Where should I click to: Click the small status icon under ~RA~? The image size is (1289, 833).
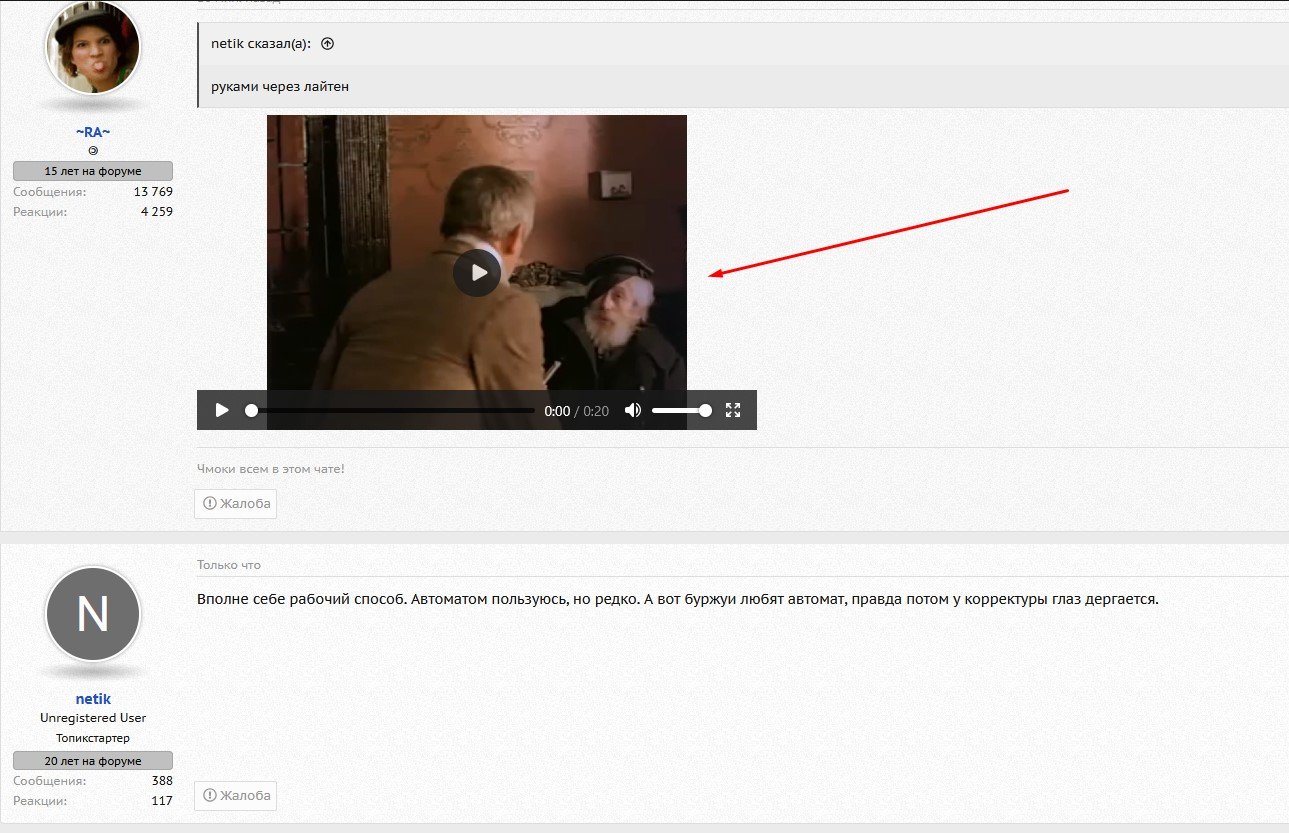coord(93,150)
